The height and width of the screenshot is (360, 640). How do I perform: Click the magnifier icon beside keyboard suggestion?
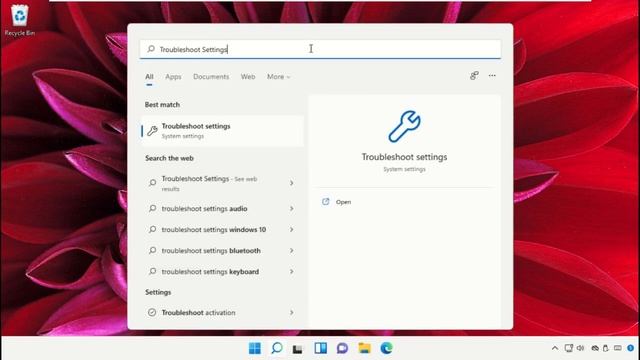(x=152, y=271)
